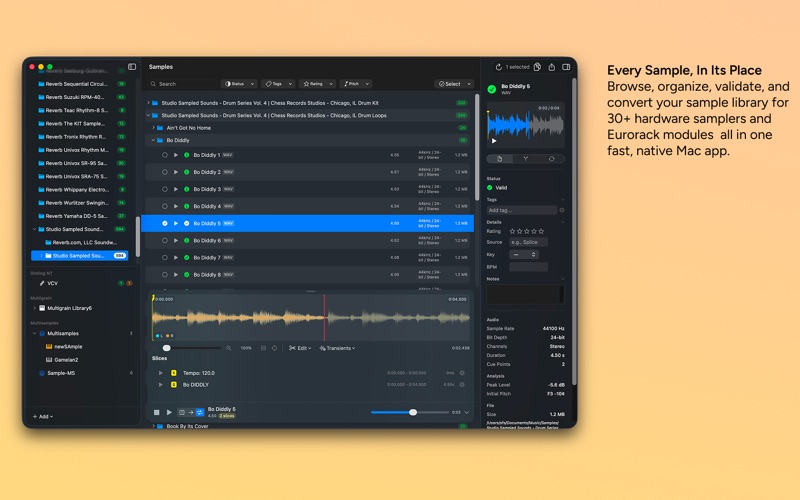Click the add-tag circle icon beside the tag field
The width and height of the screenshot is (800, 500).
coord(562,210)
